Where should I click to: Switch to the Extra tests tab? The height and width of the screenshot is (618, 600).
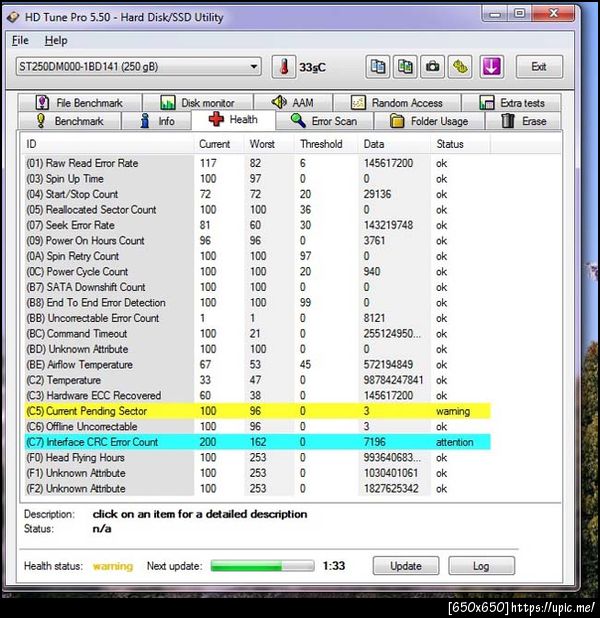[511, 103]
